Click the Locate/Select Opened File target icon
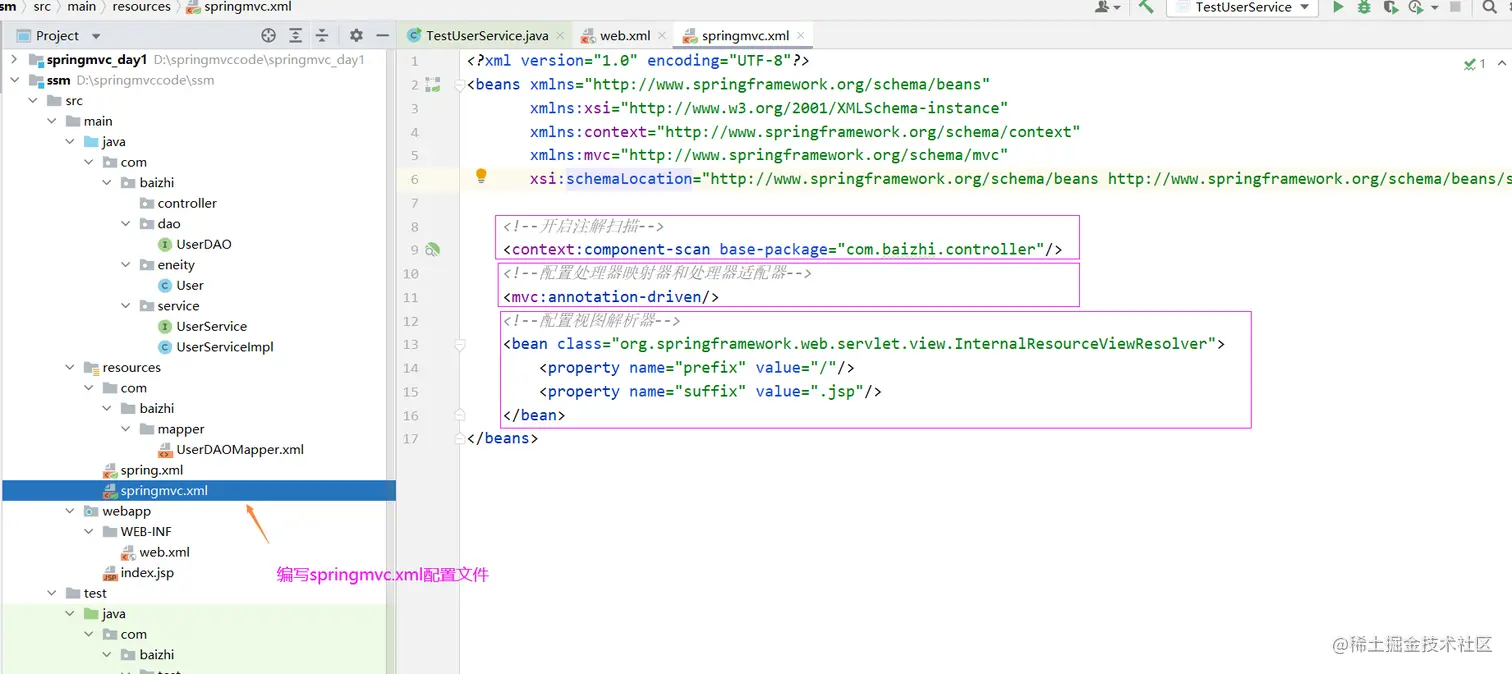1512x674 pixels. 268,35
